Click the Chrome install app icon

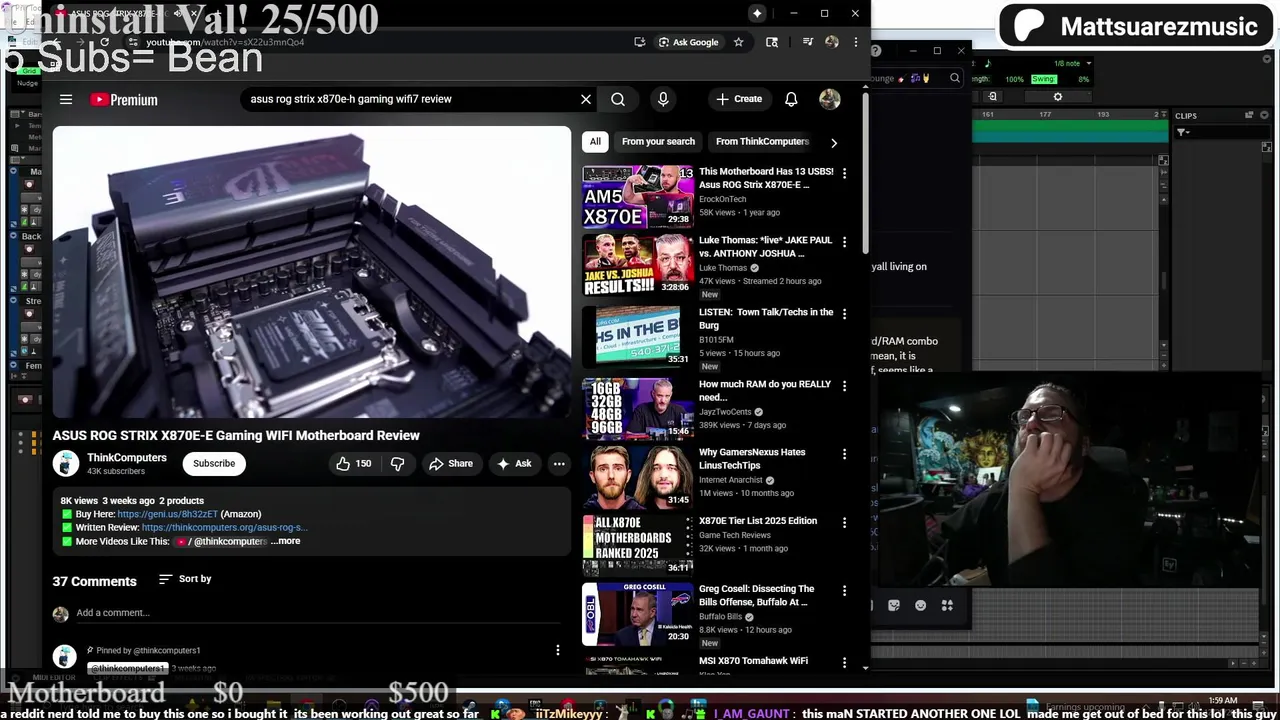tap(639, 42)
